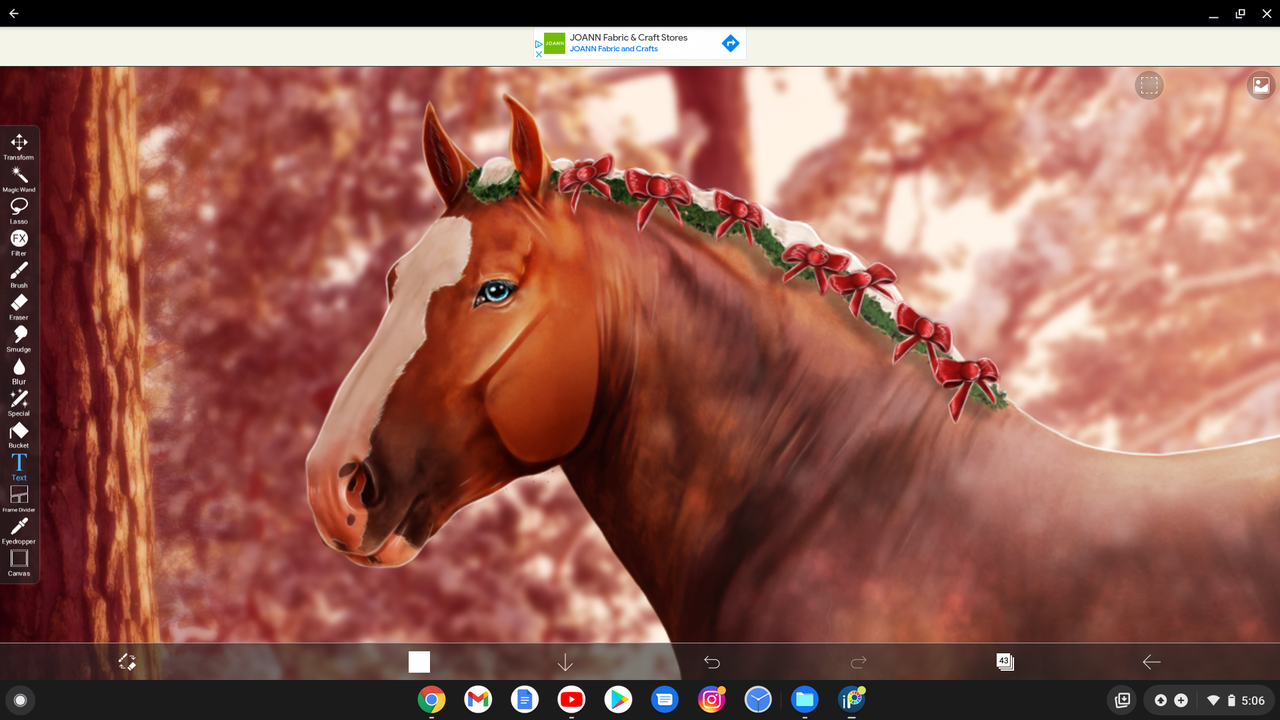Image resolution: width=1280 pixels, height=720 pixels.
Task: Click the green JOANN logo thumbnail
Action: [x=555, y=44]
